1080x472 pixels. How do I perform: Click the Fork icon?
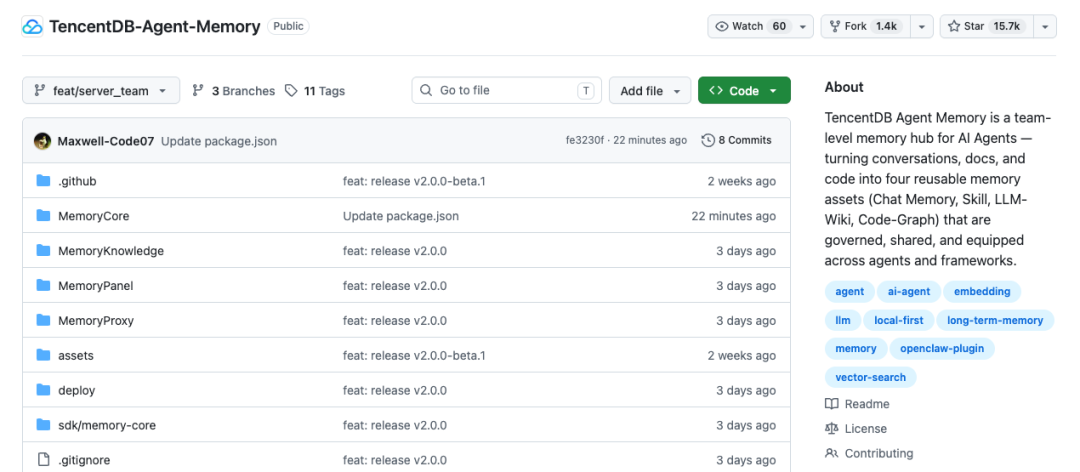tap(835, 26)
